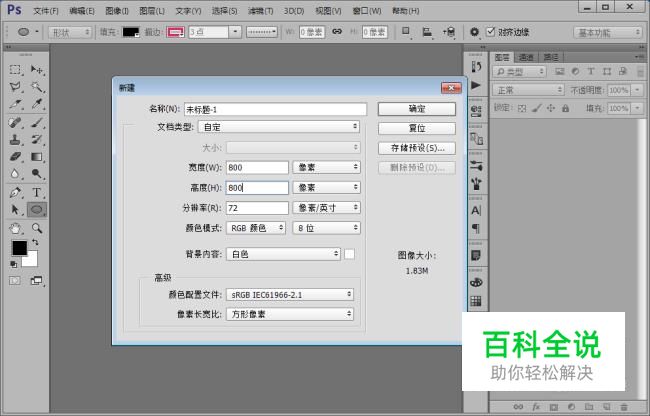This screenshot has width=650, height=416.
Task: Select the Hand tool
Action: [x=15, y=228]
